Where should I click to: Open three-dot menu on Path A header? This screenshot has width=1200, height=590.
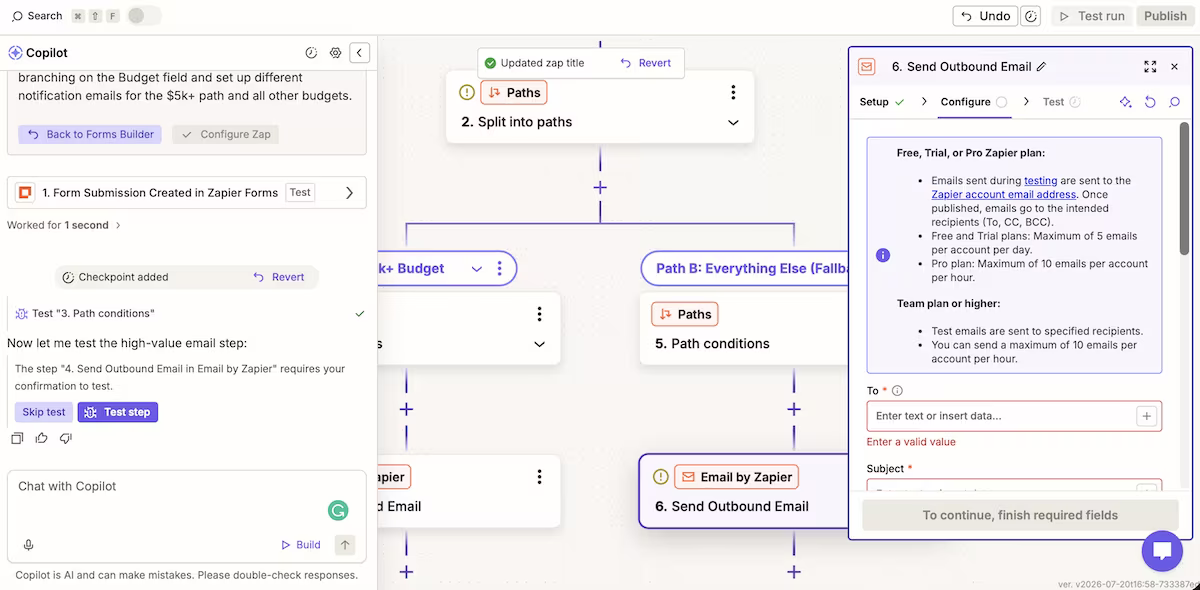[x=500, y=268]
